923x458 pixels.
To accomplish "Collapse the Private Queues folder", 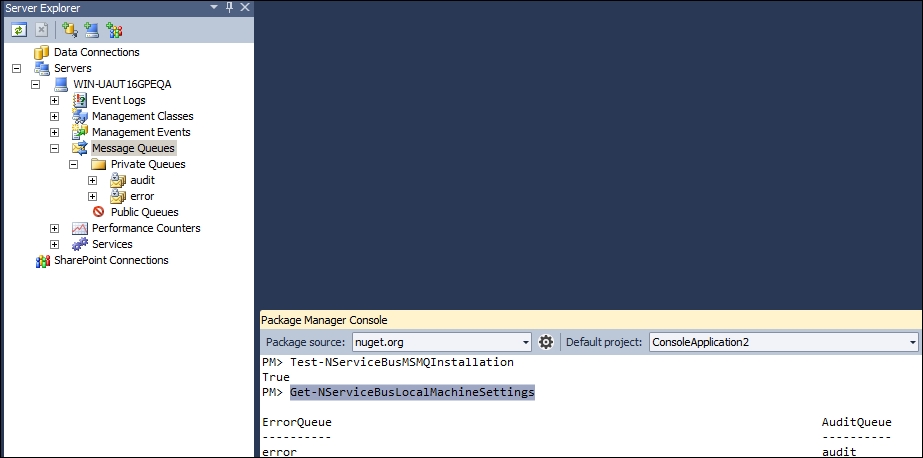I will click(74, 164).
